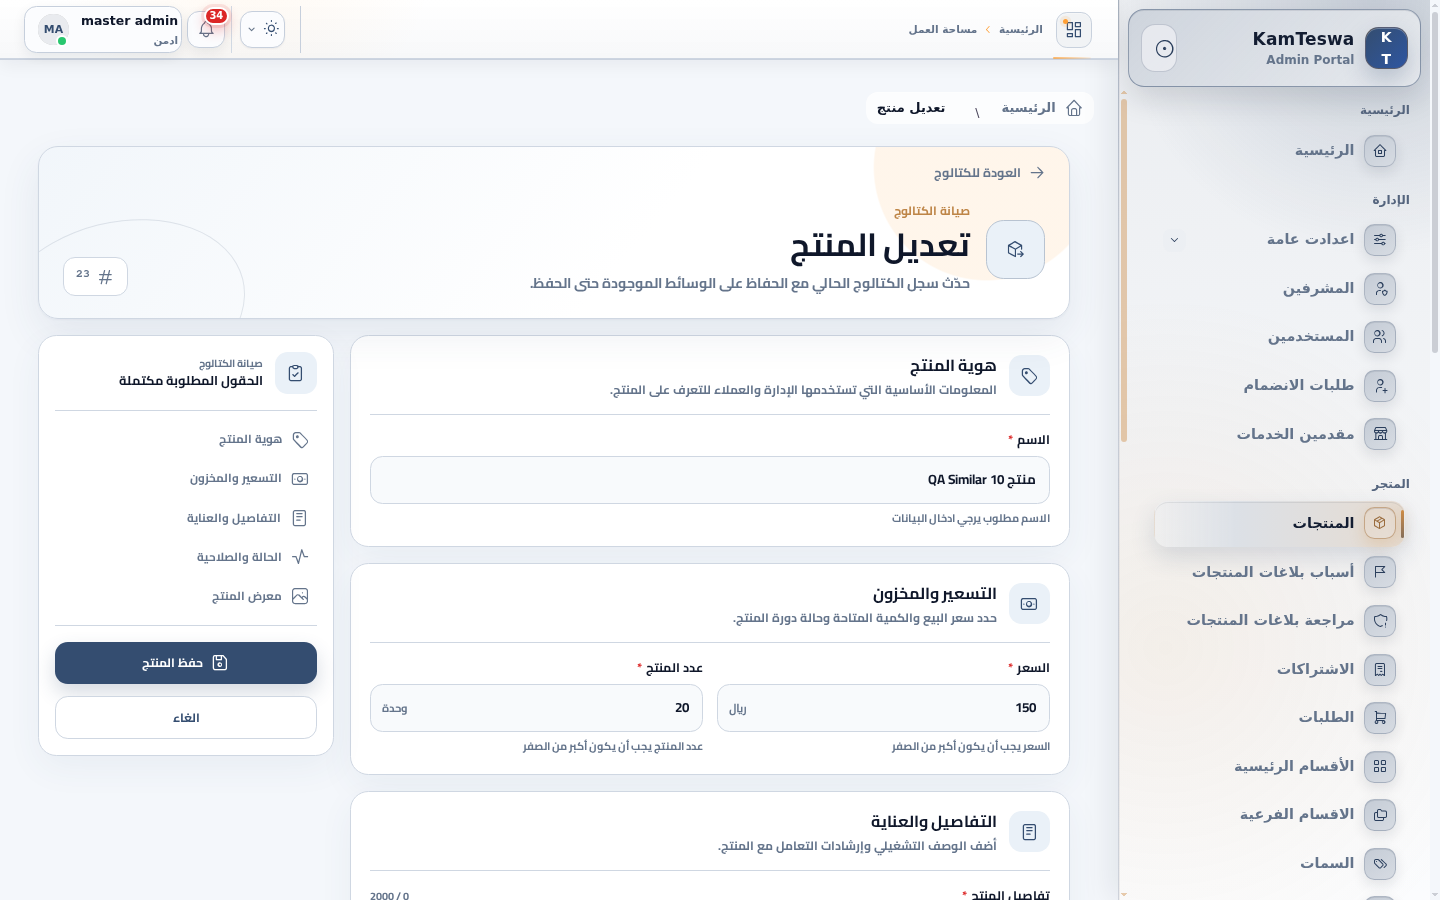Screen dimensions: 1440x900
Task: Open الرئيسية home sidebar item
Action: 1279,151
